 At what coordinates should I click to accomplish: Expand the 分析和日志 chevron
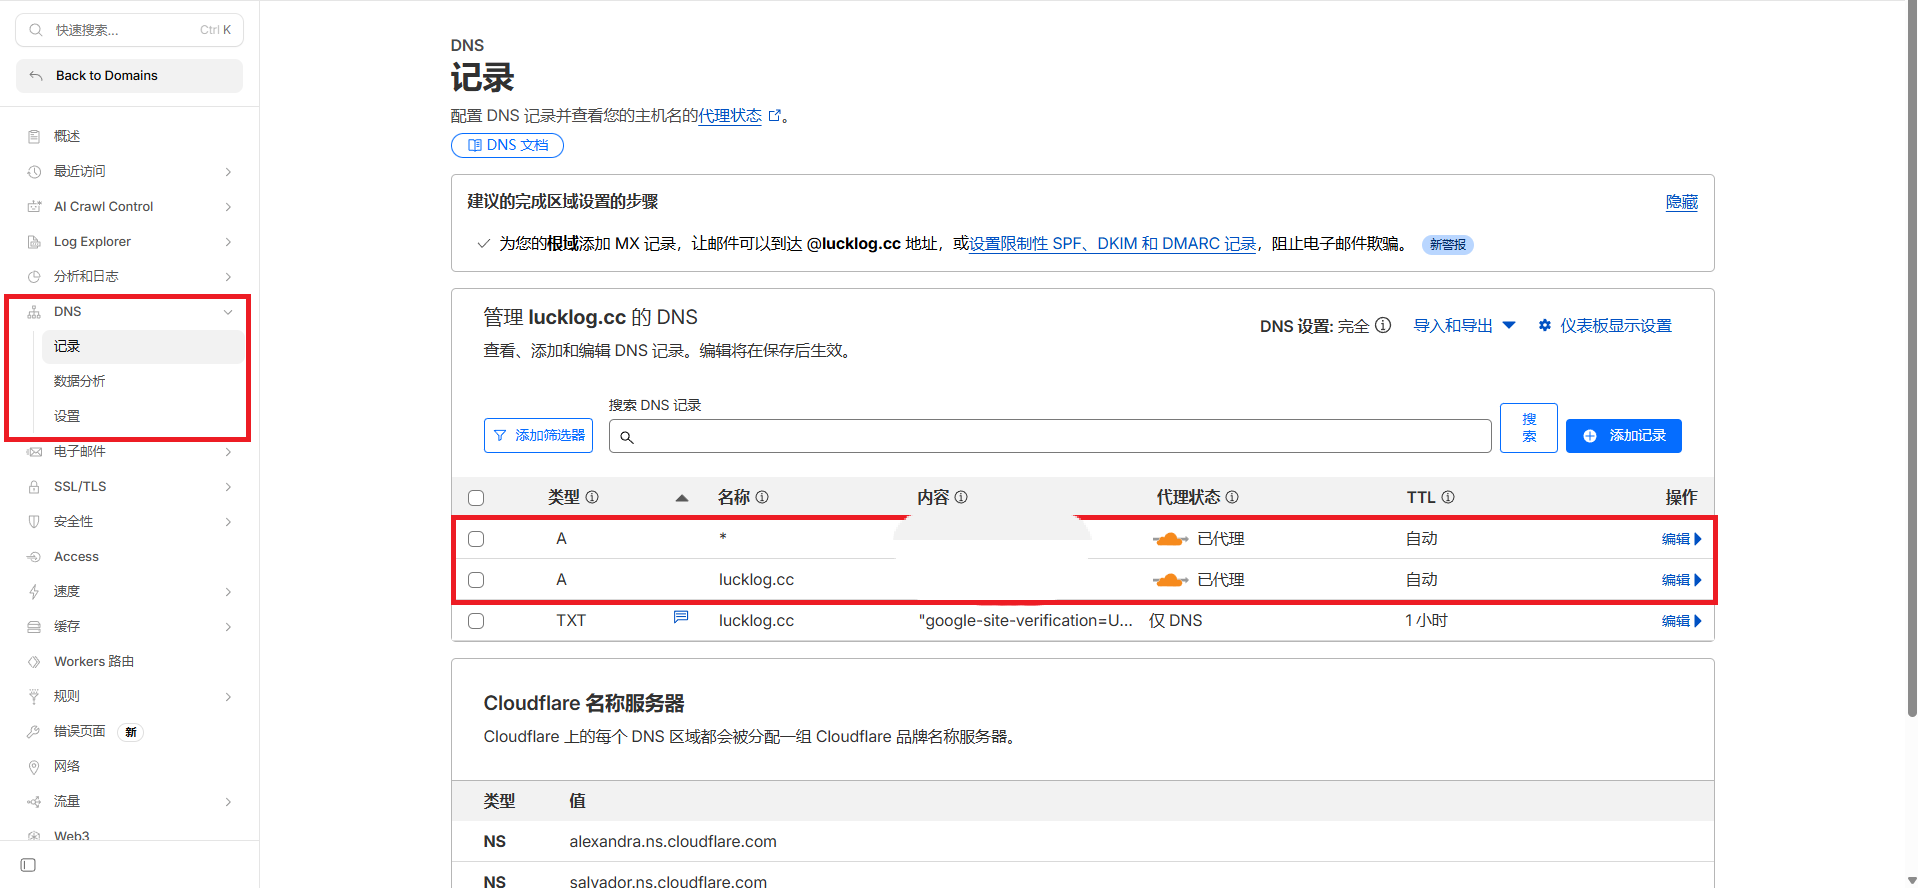click(228, 277)
